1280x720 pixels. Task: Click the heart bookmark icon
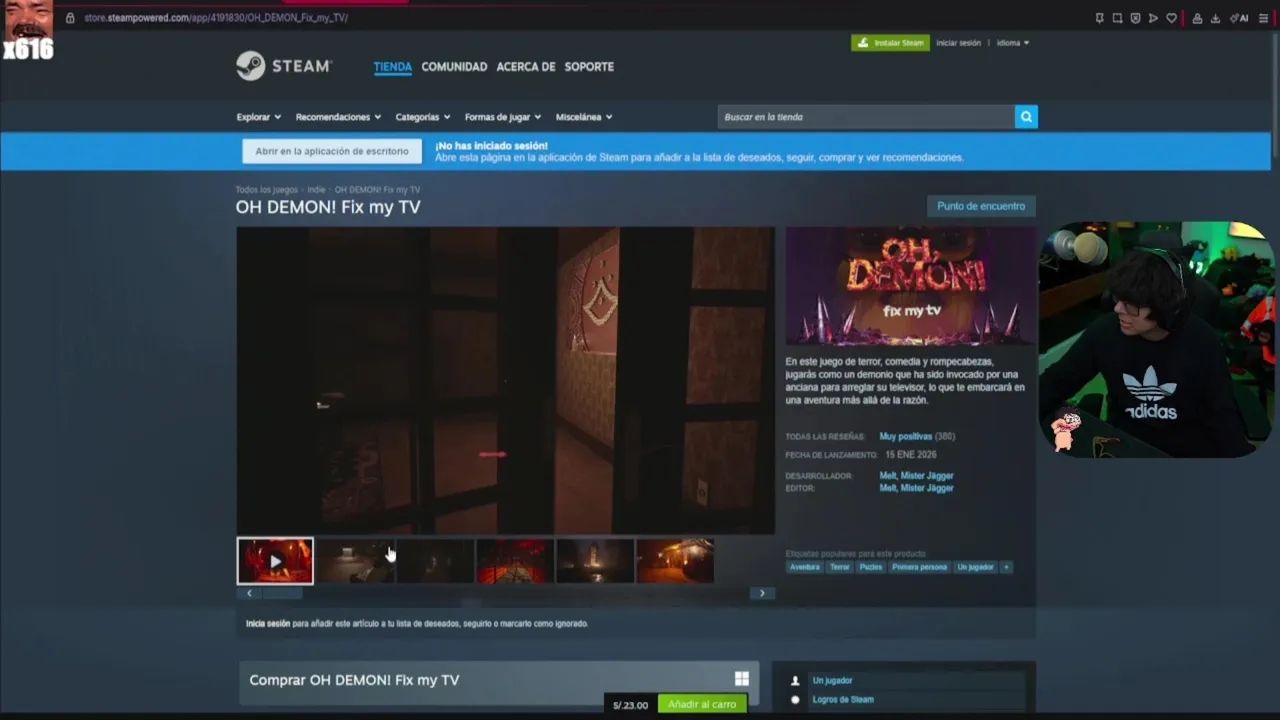tap(1171, 18)
